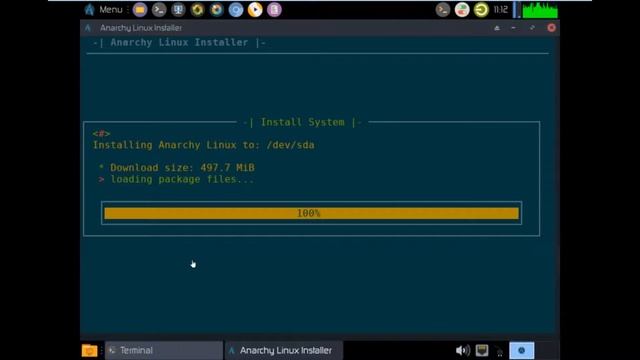Launch the media player play icon
The width and height of the screenshot is (640, 360).
255,10
